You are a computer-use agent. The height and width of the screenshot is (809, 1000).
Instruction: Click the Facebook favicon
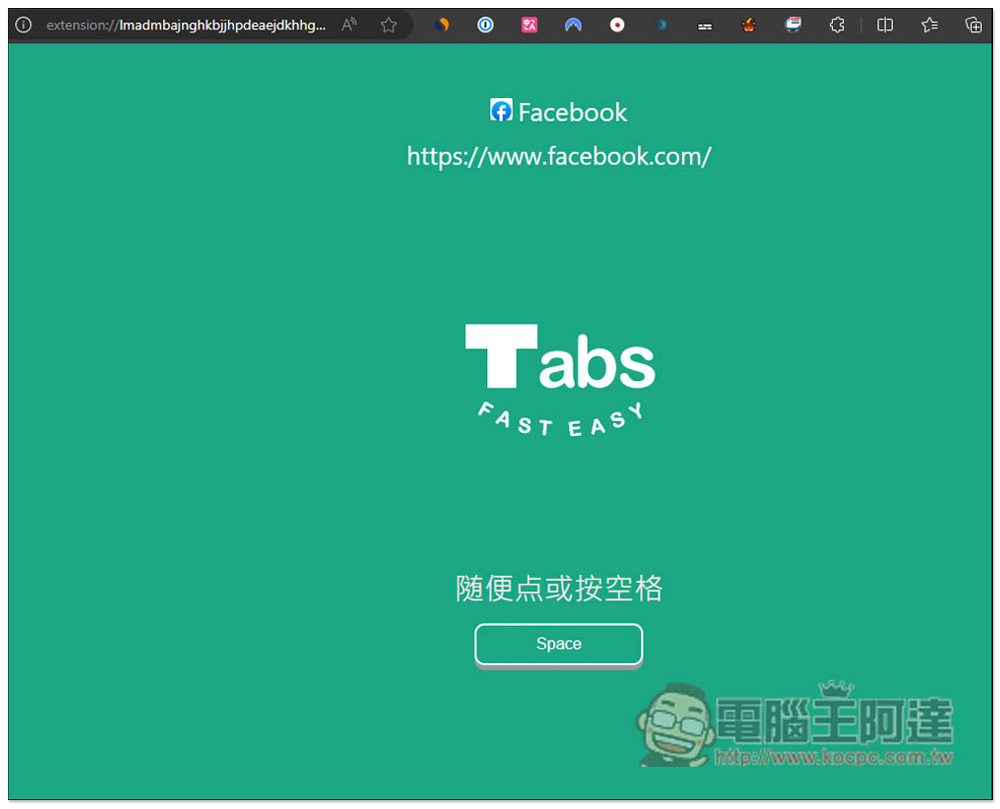(x=501, y=110)
